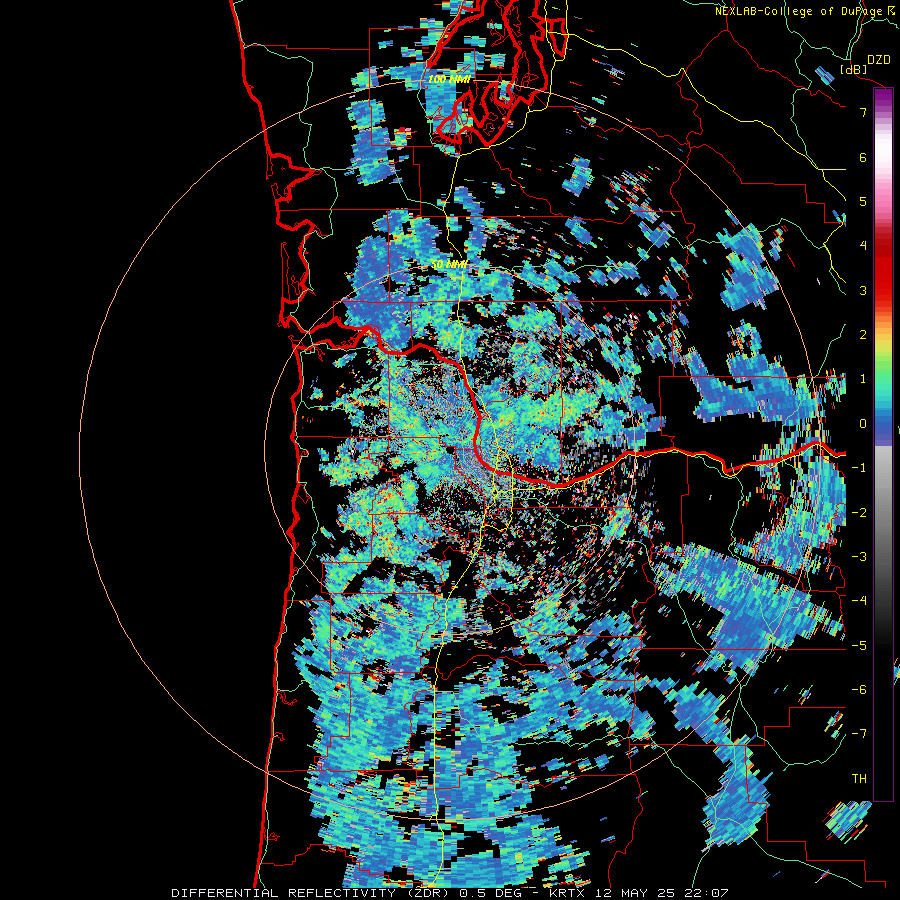Image resolution: width=900 pixels, height=900 pixels.
Task: Select the 7 value on color scale
Action: [863, 112]
